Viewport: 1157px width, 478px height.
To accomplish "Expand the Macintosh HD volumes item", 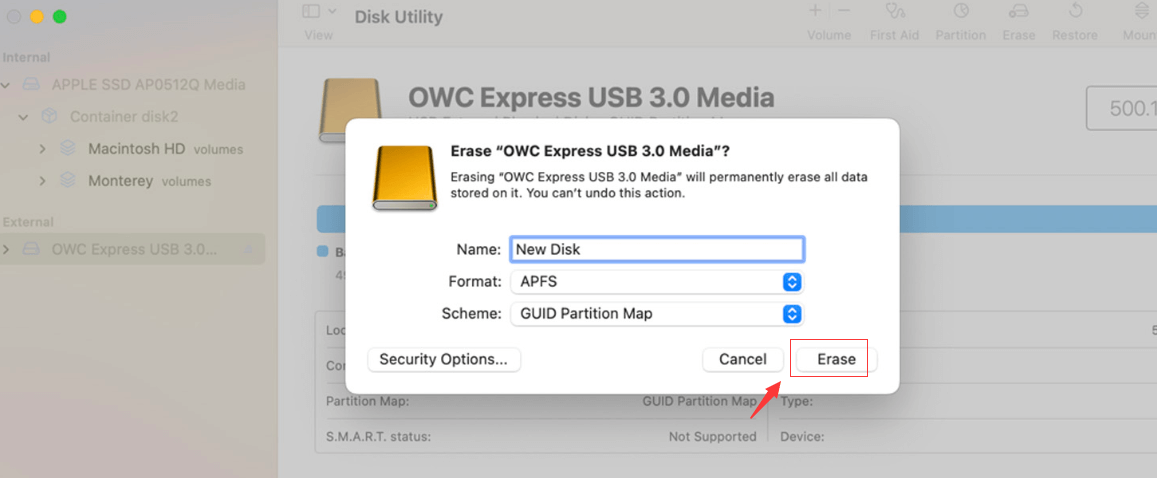I will (42, 149).
